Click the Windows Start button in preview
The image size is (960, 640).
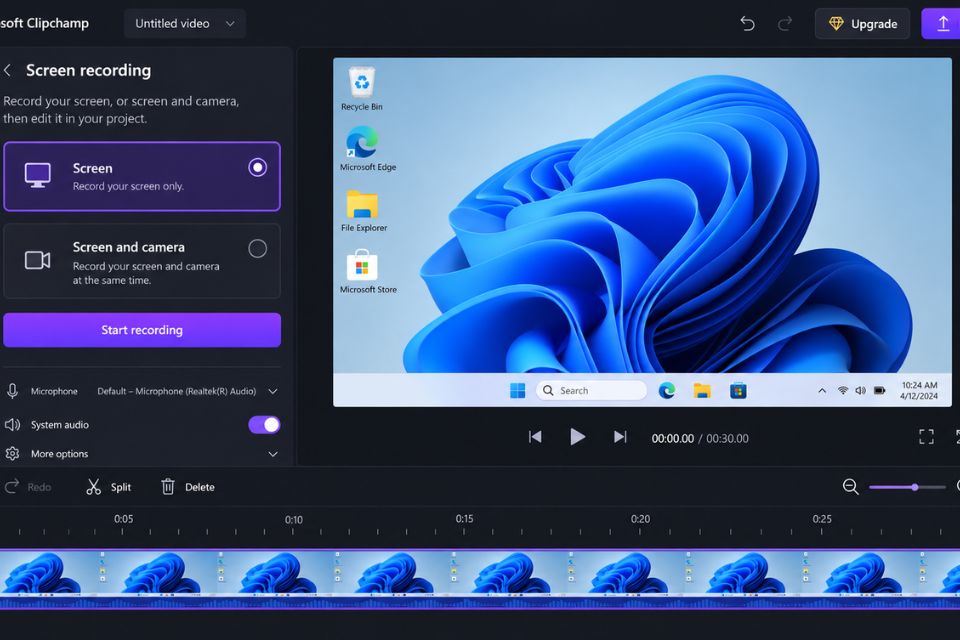(x=517, y=391)
